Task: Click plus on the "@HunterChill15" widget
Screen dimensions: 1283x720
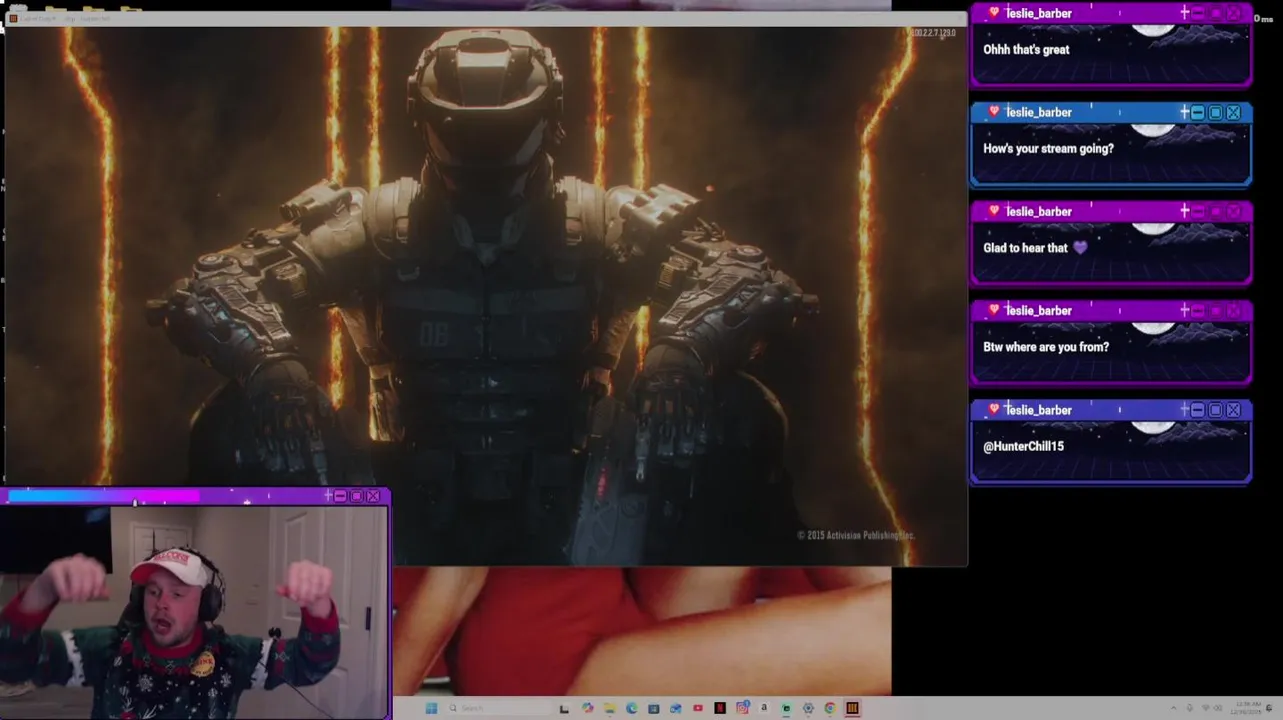Action: (x=1184, y=409)
